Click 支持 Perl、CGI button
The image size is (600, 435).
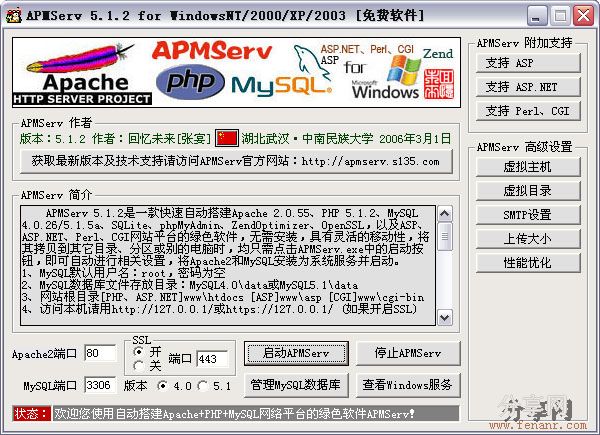tap(528, 111)
